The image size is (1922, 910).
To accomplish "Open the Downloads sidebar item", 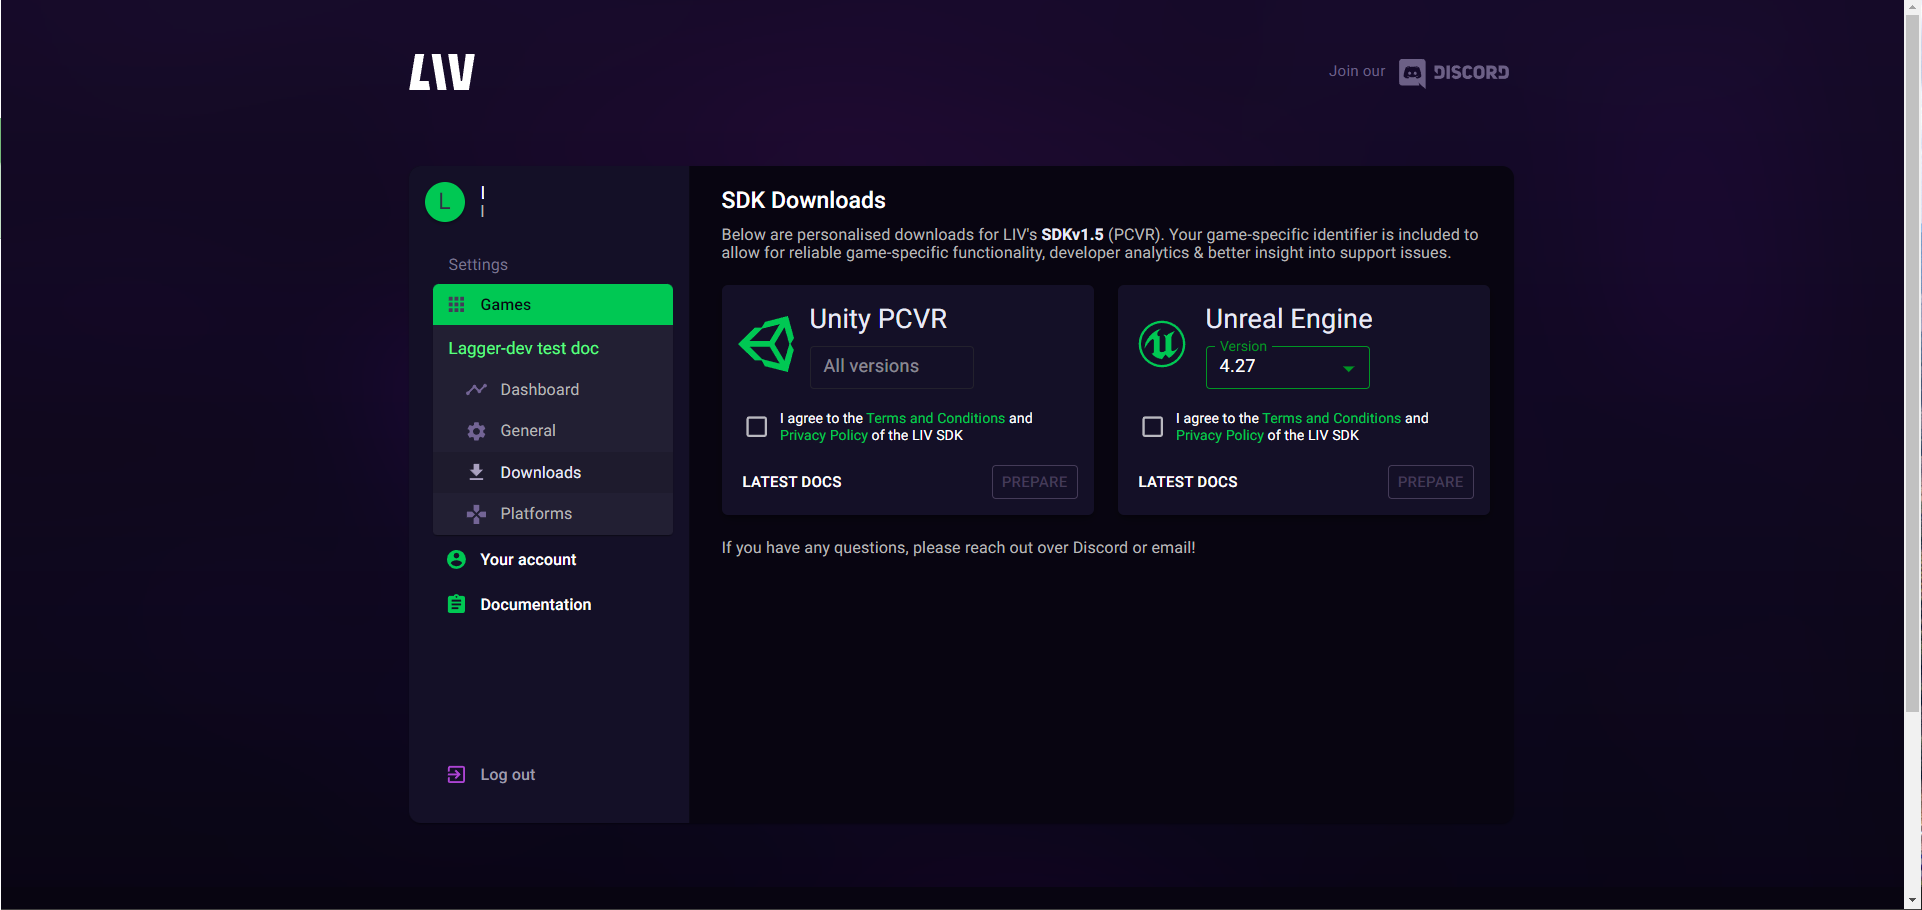I will click(540, 473).
